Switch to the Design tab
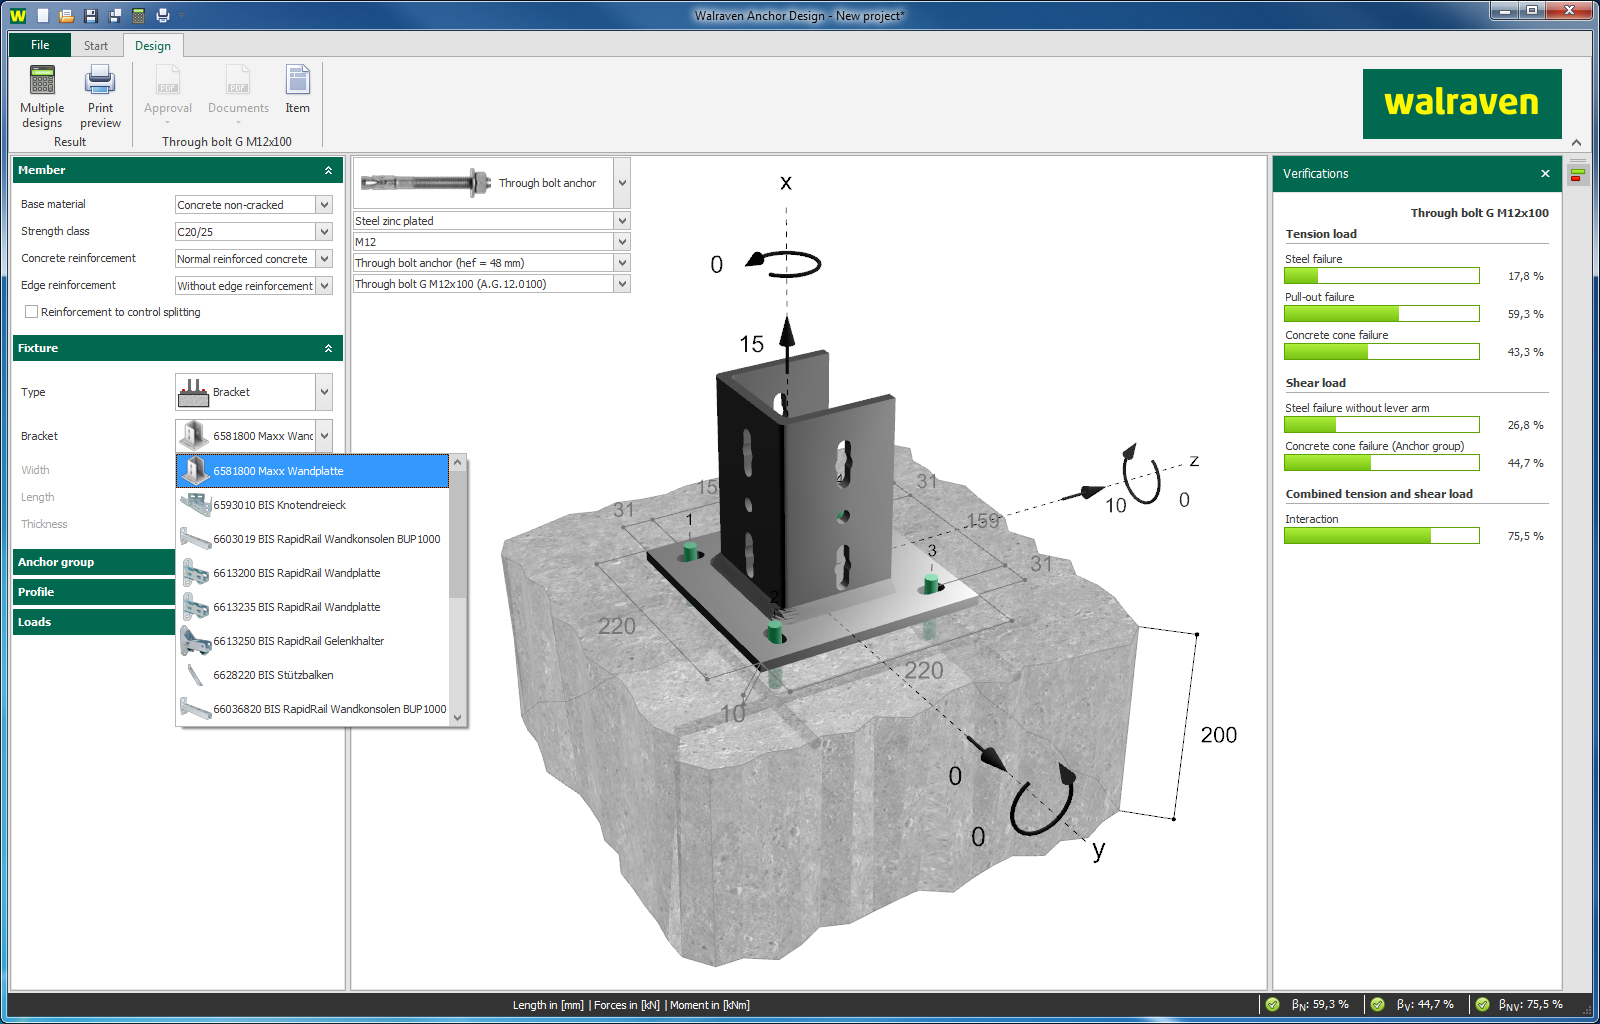The width and height of the screenshot is (1600, 1024). pos(153,46)
